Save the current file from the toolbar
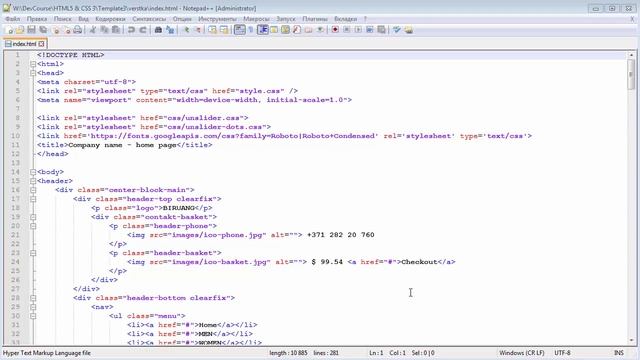Image resolution: width=640 pixels, height=360 pixels. click(31, 30)
